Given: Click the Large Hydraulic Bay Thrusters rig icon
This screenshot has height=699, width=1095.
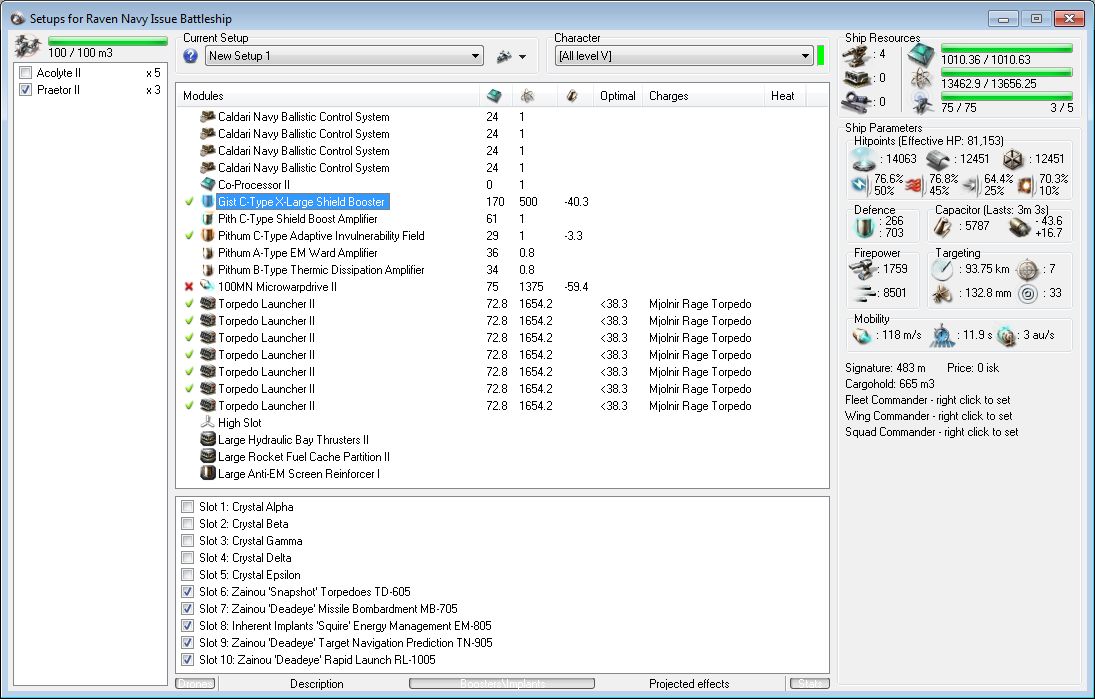Looking at the screenshot, I should [207, 439].
